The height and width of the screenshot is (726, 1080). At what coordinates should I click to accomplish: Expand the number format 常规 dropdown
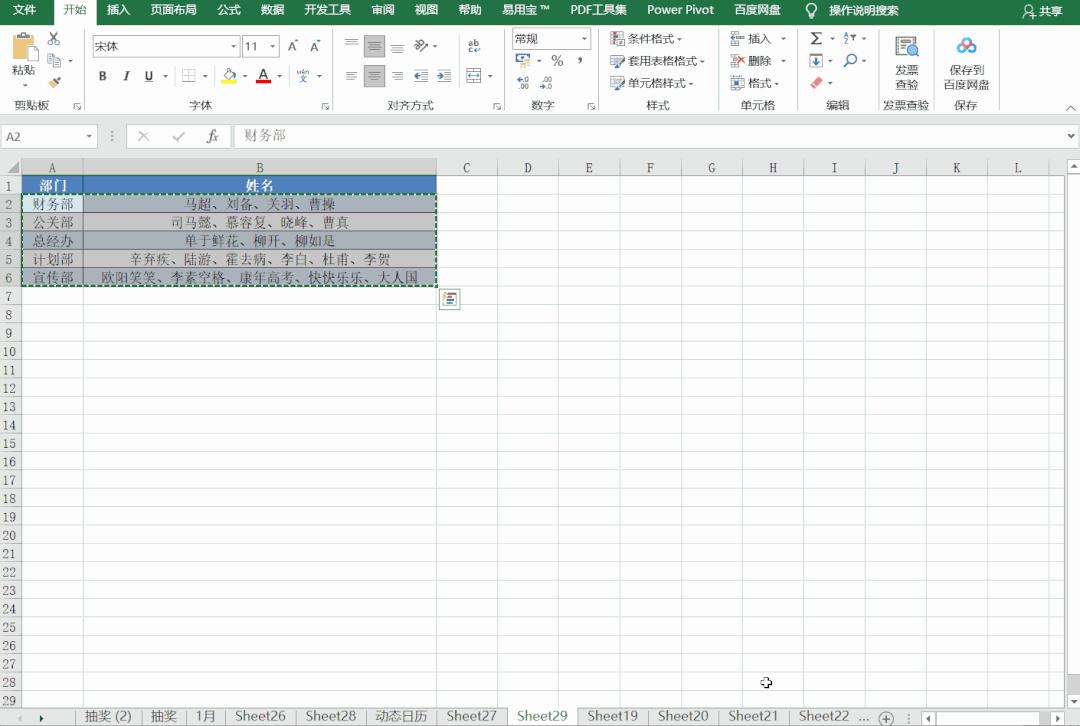(x=584, y=39)
